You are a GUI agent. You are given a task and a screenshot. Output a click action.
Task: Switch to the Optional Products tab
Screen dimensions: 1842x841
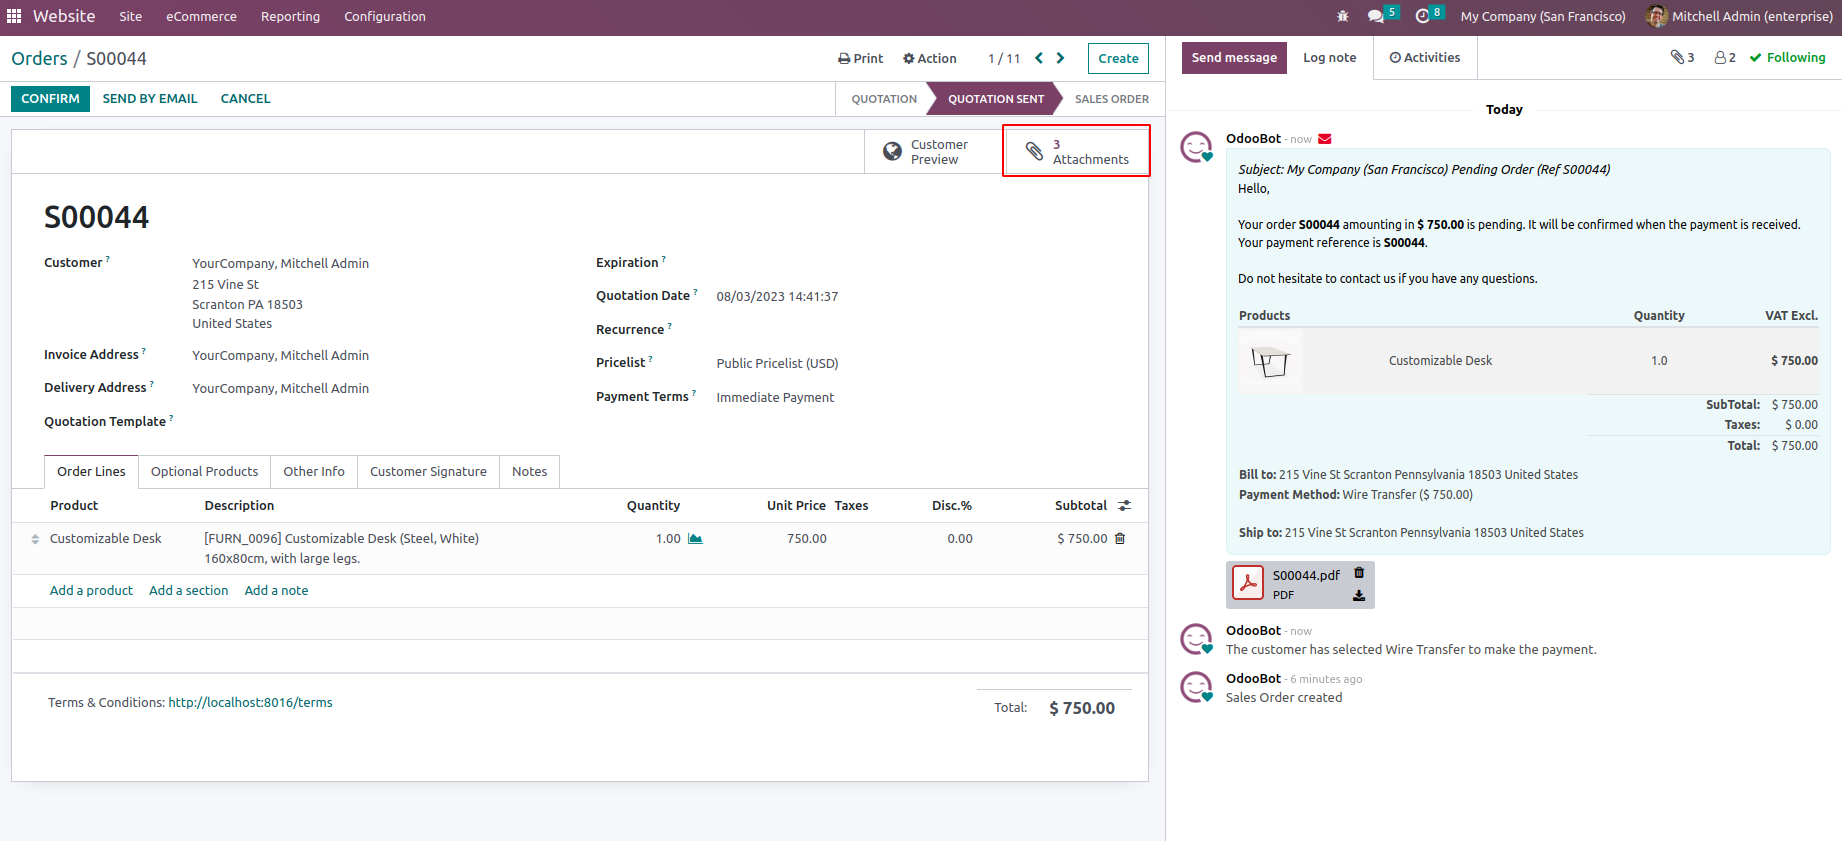point(204,471)
